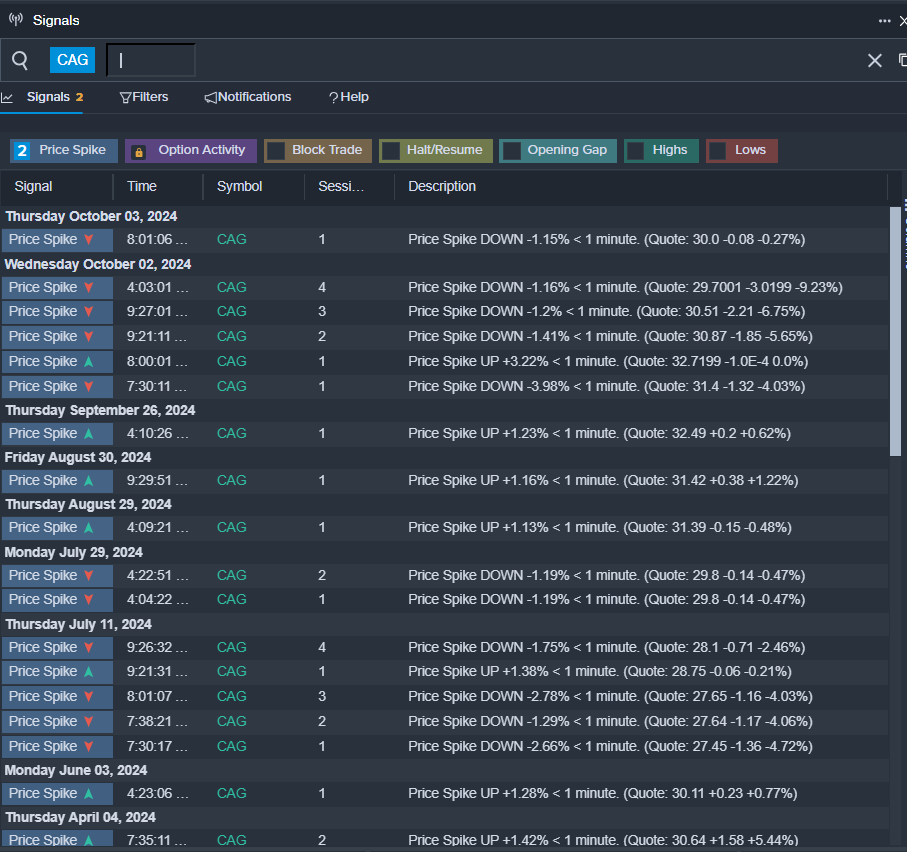Screen dimensions: 907x852
Task: Select description 'Price Spike UP +1.28%'
Action: pos(603,794)
